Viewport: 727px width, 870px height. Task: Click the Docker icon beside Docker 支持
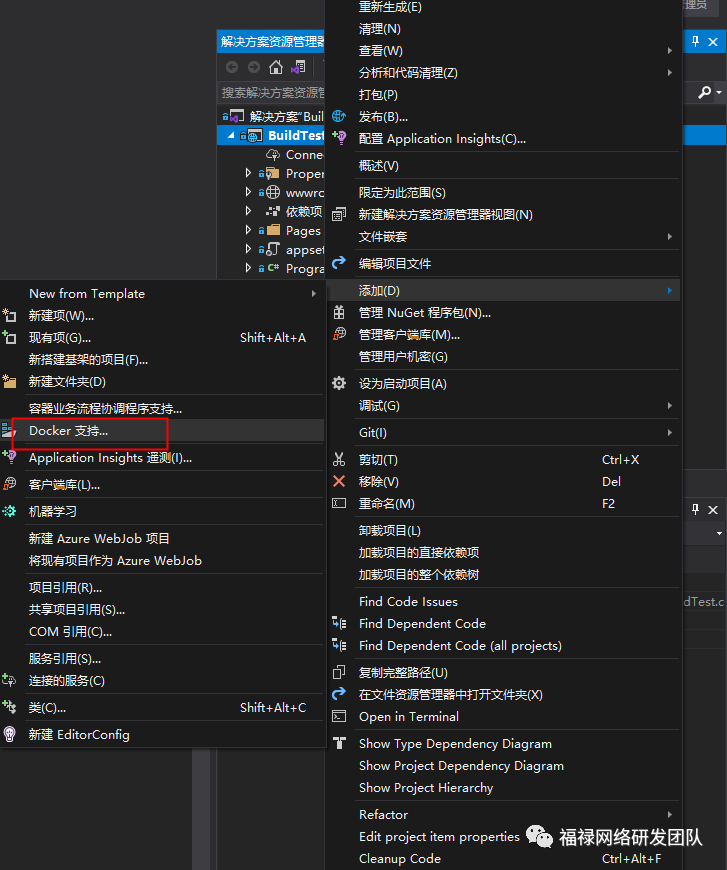click(x=7, y=430)
